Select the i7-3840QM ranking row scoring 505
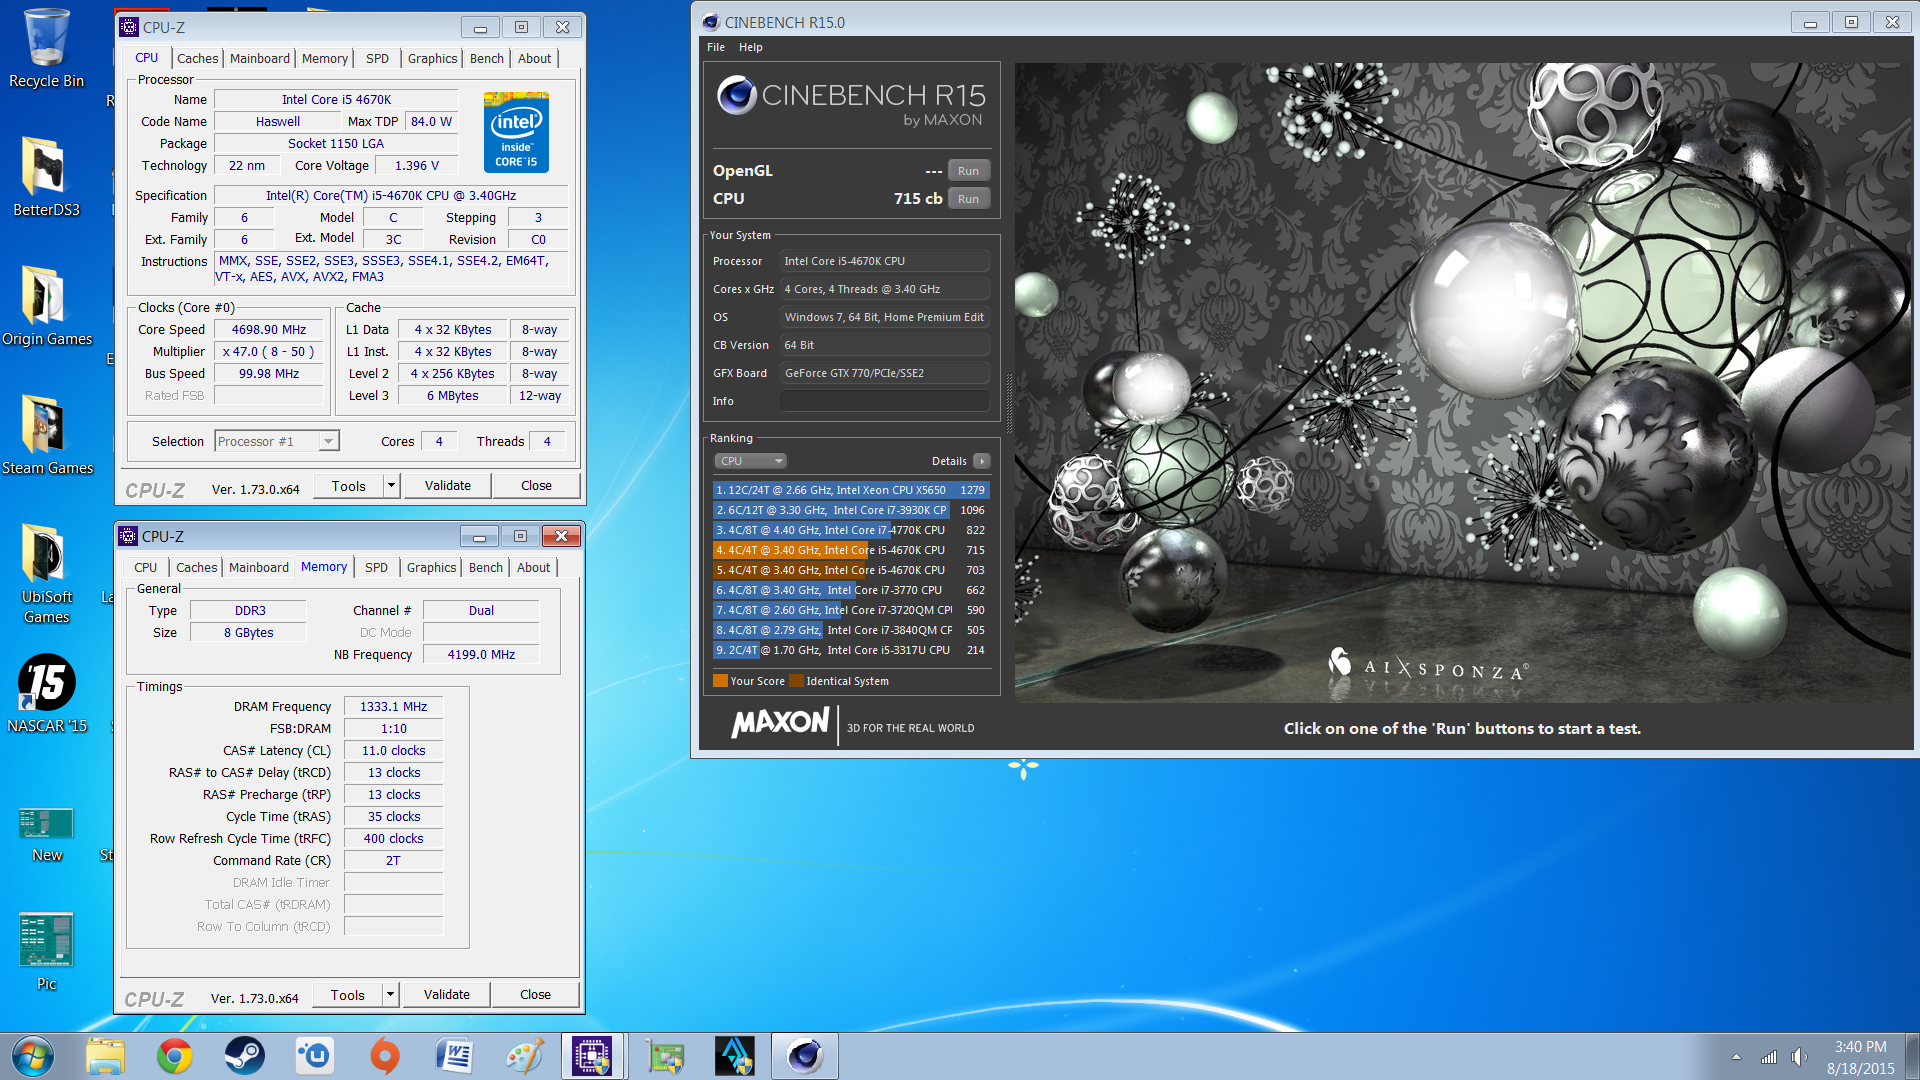Viewport: 1920px width, 1080px height. pyautogui.click(x=851, y=630)
